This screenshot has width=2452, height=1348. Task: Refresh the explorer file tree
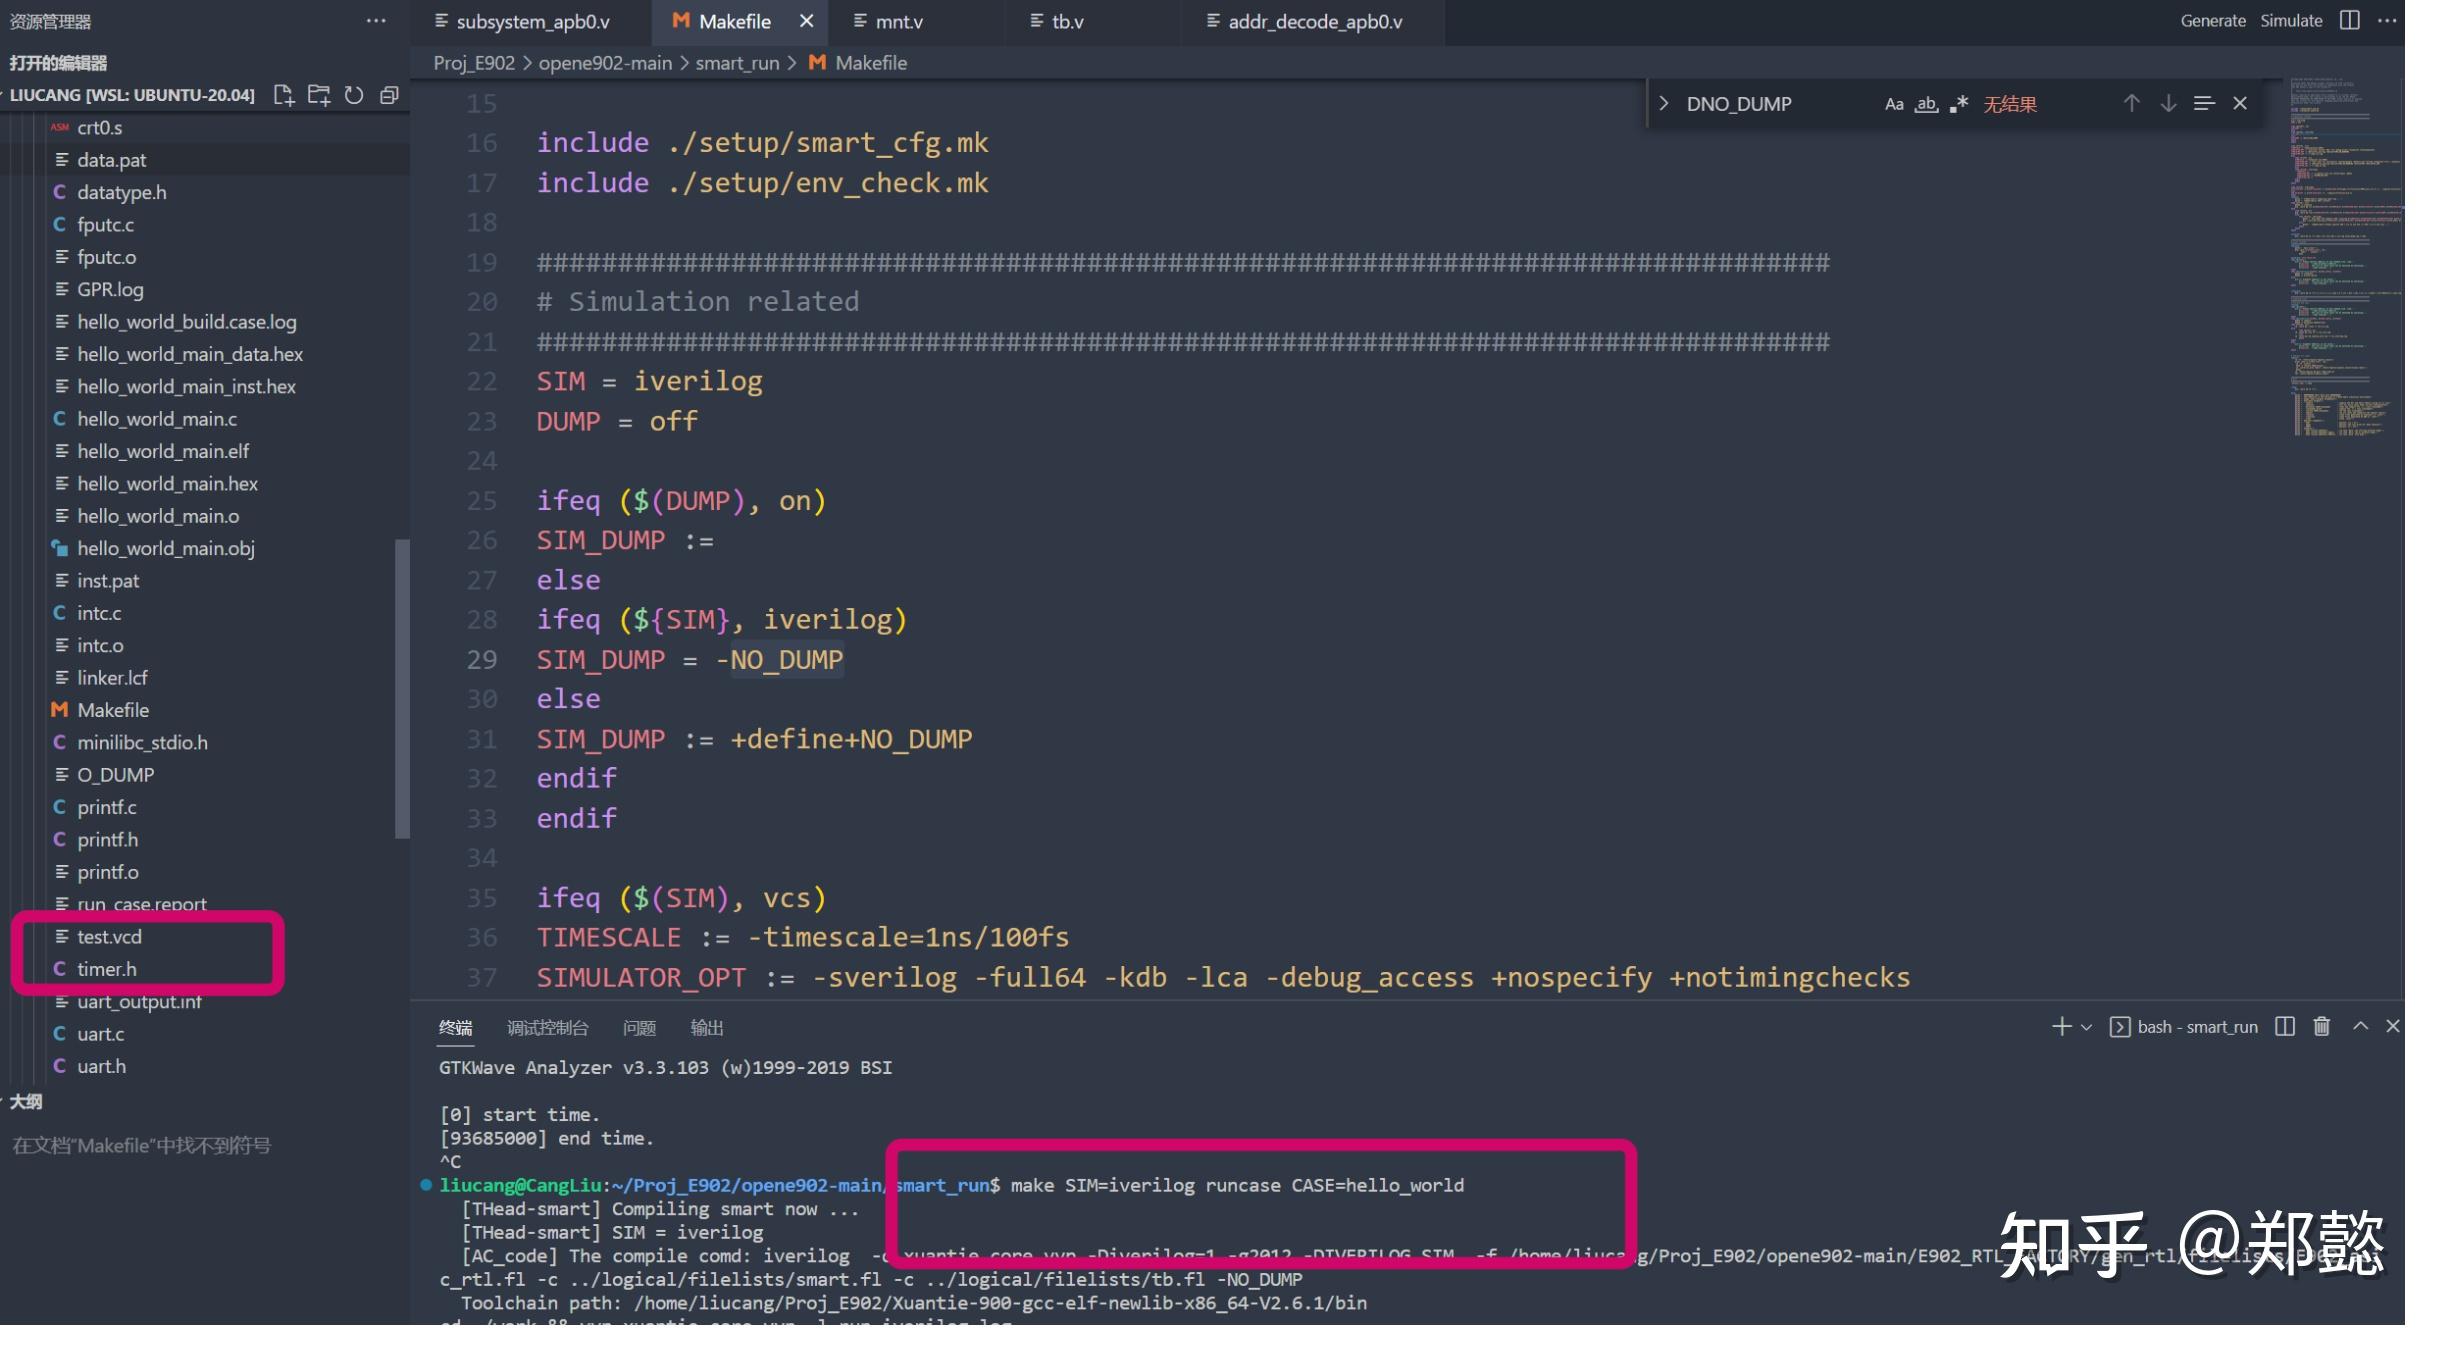[x=354, y=95]
